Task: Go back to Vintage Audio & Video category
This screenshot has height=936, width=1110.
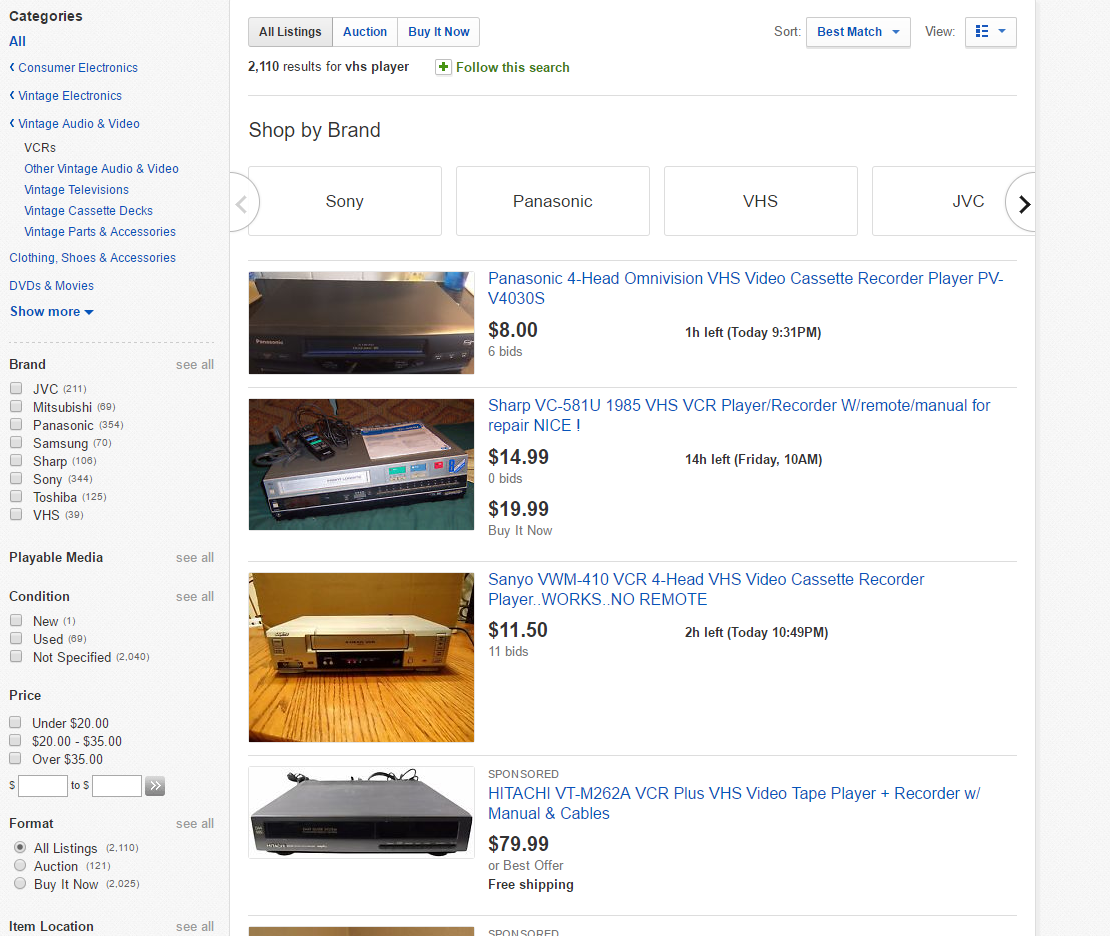Action: click(74, 124)
